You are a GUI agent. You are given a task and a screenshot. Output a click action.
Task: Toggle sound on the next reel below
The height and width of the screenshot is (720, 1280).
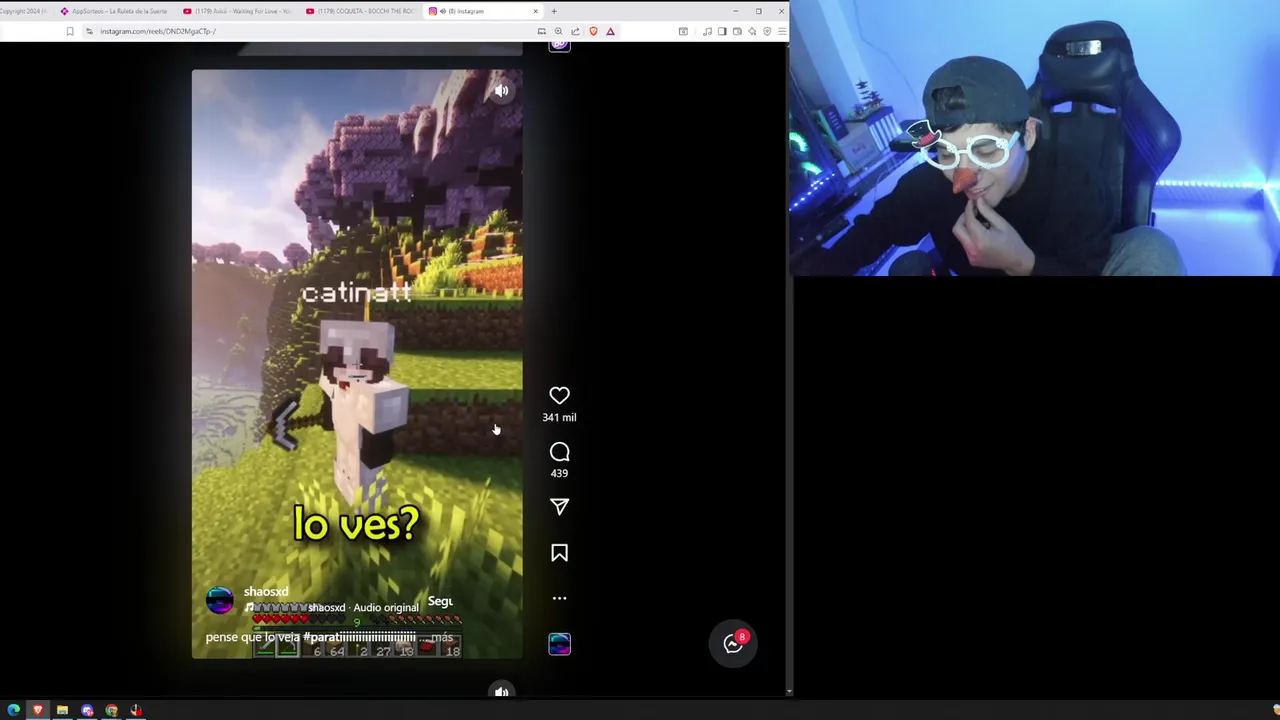pos(501,691)
